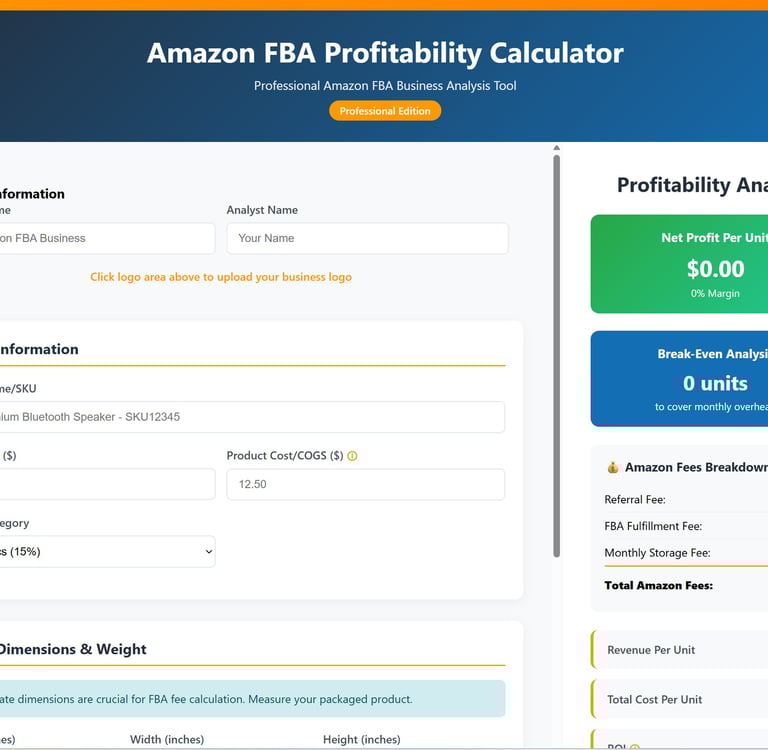The width and height of the screenshot is (768, 750).
Task: Click the selling price input field
Action: pyautogui.click(x=105, y=484)
